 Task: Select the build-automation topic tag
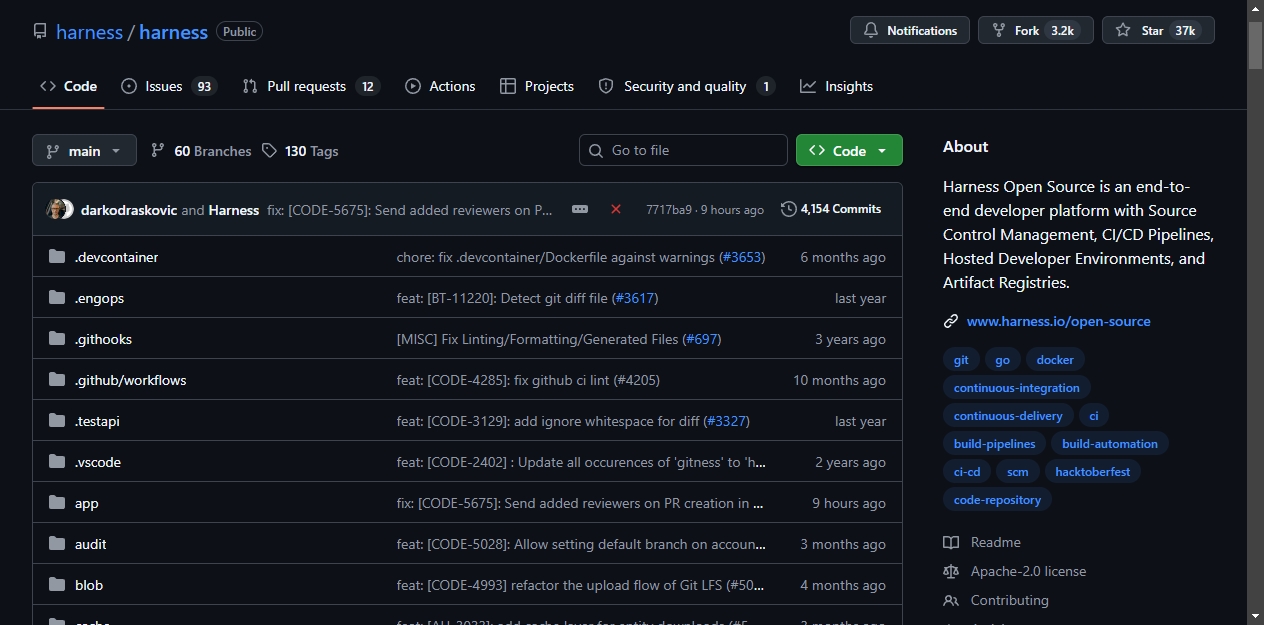(x=1110, y=444)
